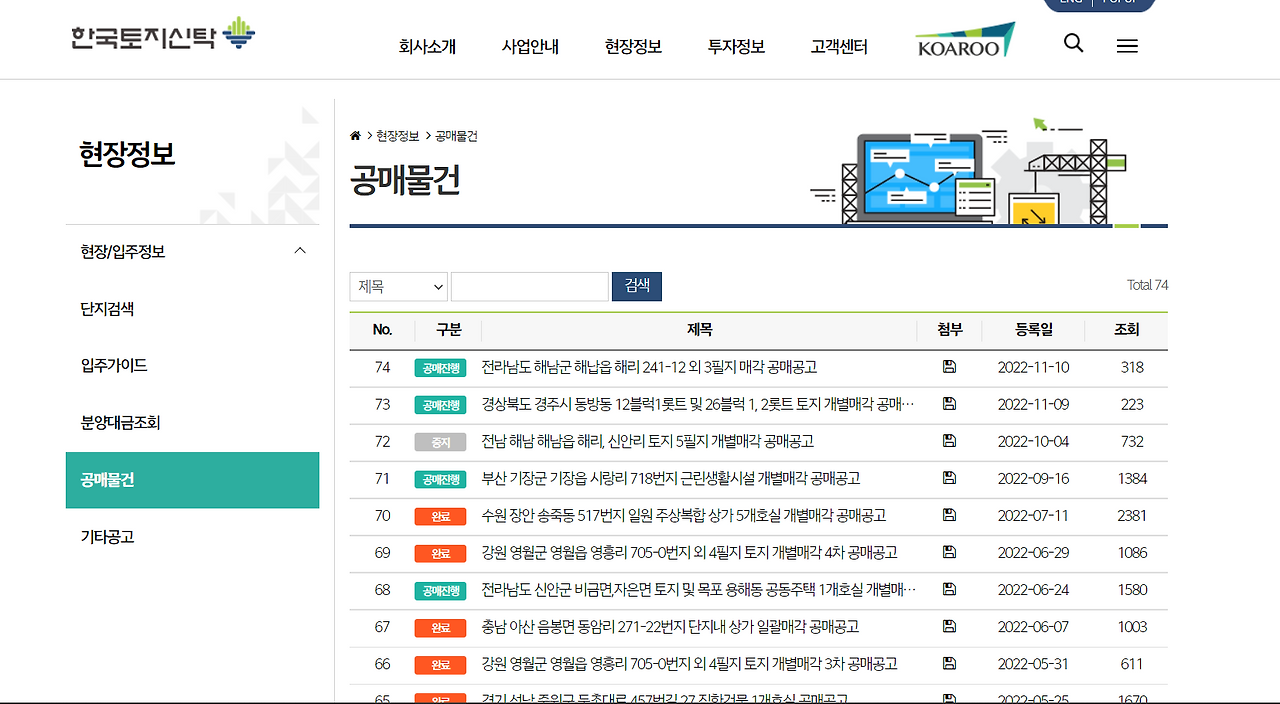The image size is (1280, 704).
Task: Select 단지검색 in the sidebar
Action: [x=107, y=309]
